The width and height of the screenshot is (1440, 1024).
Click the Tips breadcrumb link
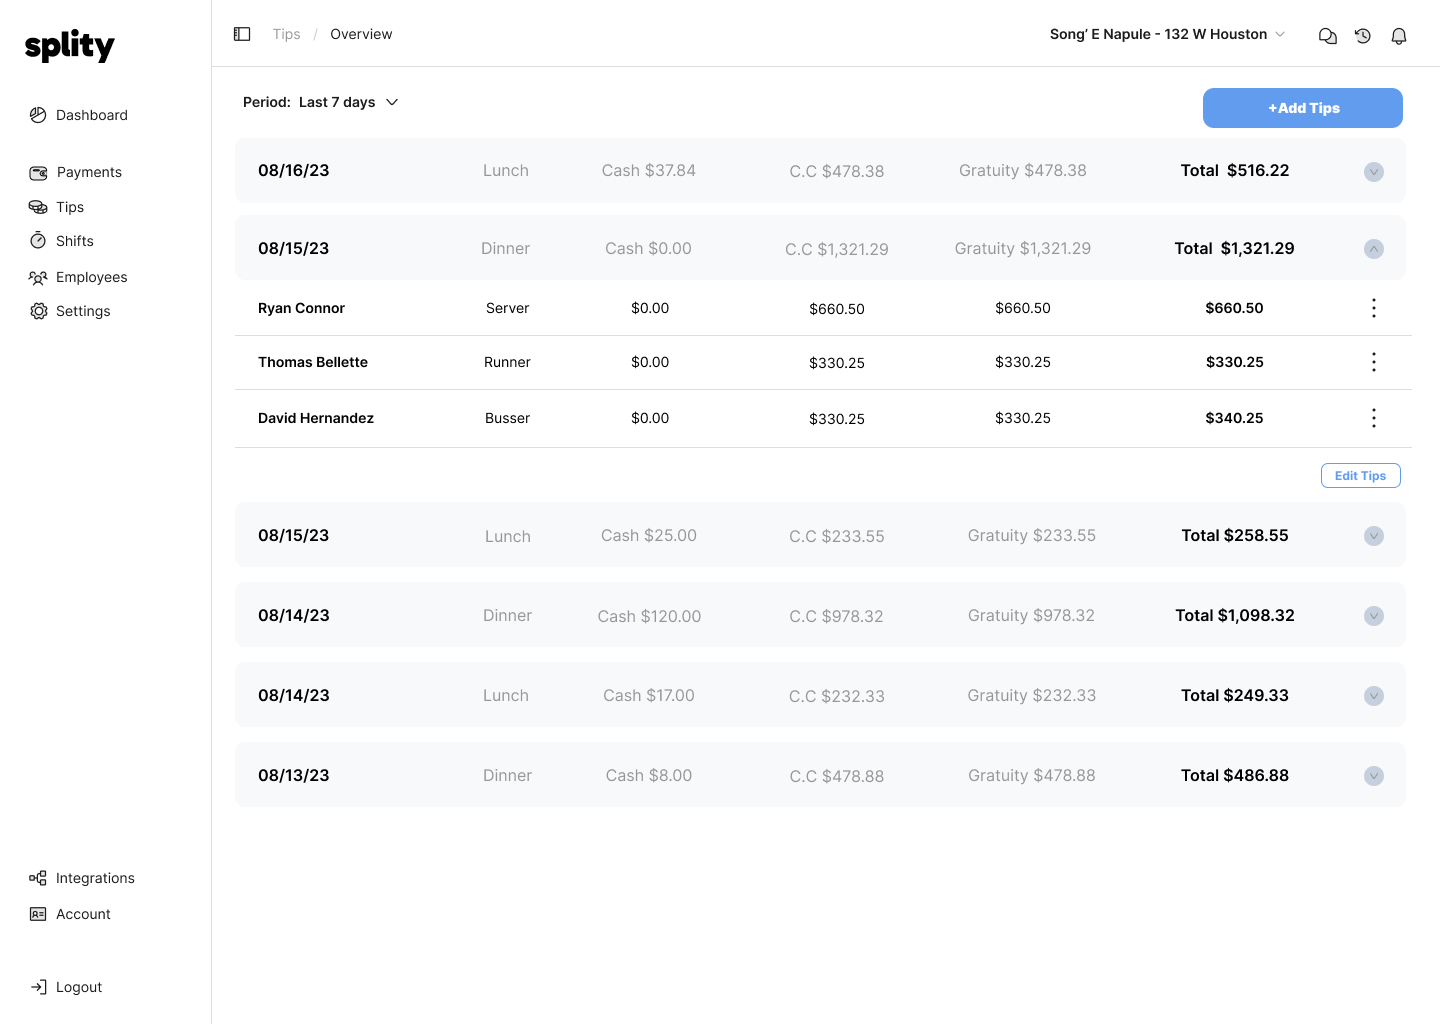(286, 34)
